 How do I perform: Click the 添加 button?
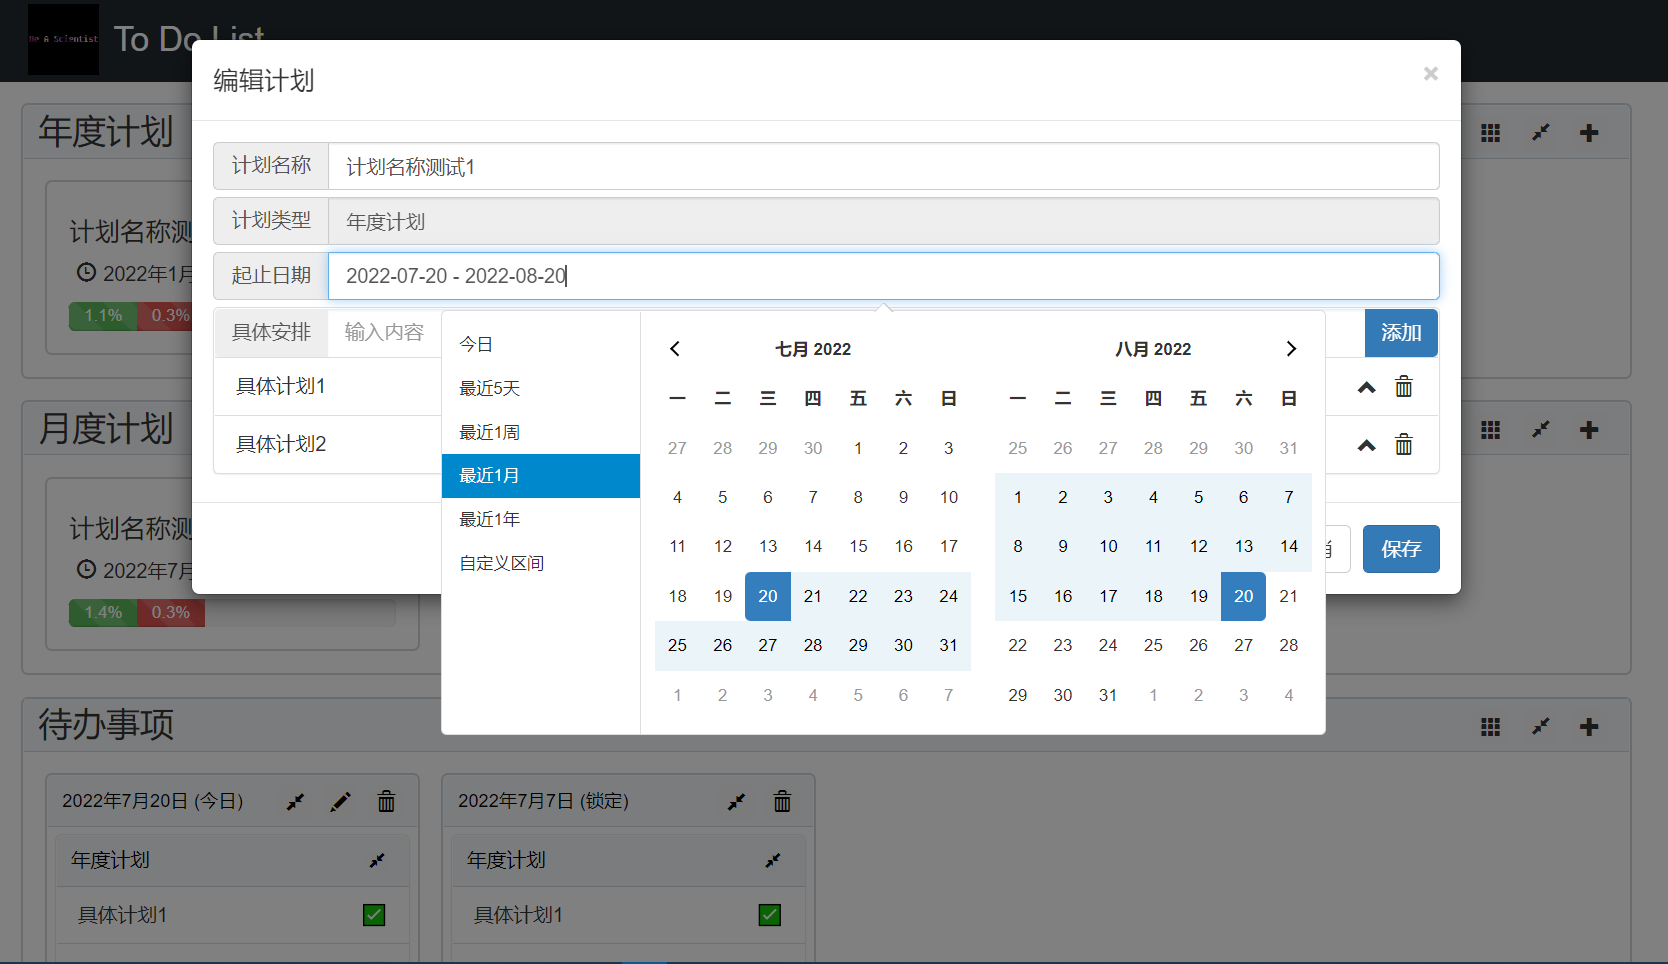click(1400, 333)
